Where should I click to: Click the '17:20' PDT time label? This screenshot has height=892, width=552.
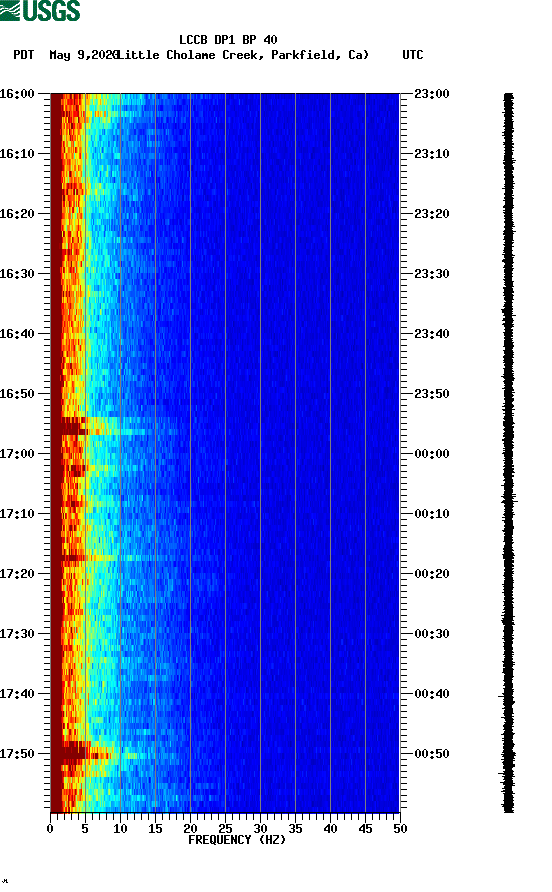[x=17, y=574]
